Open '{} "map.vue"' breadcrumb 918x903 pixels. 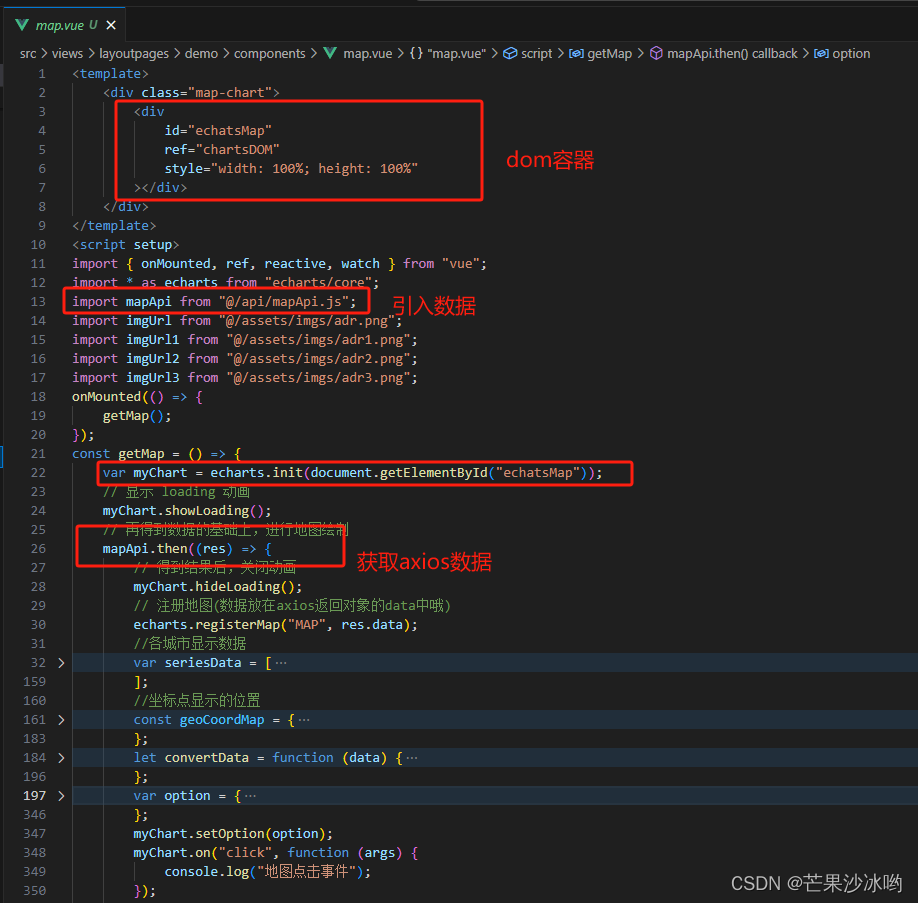pos(448,53)
